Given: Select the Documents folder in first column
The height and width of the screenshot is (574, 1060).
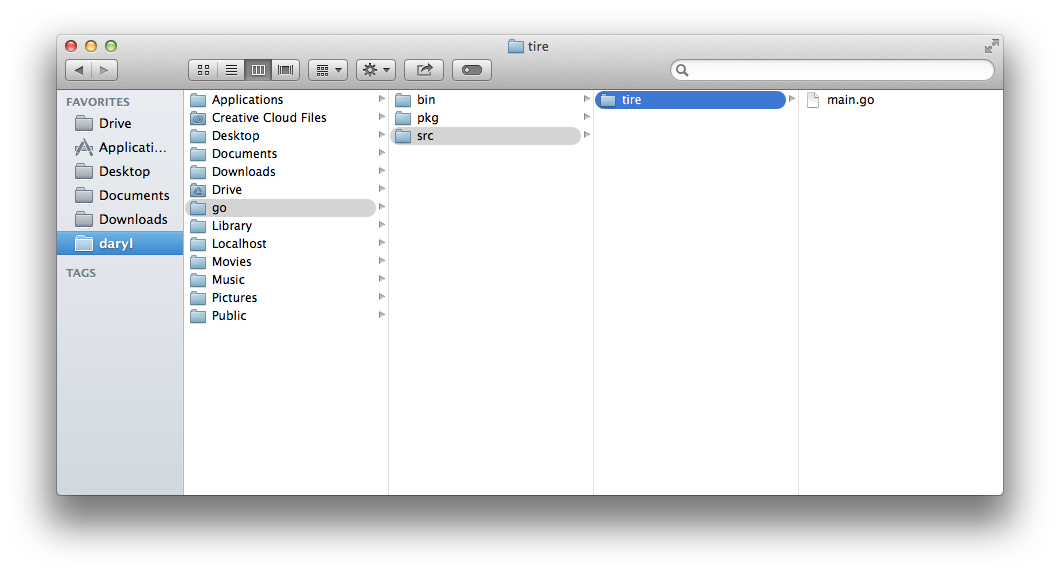Looking at the screenshot, I should 281,154.
